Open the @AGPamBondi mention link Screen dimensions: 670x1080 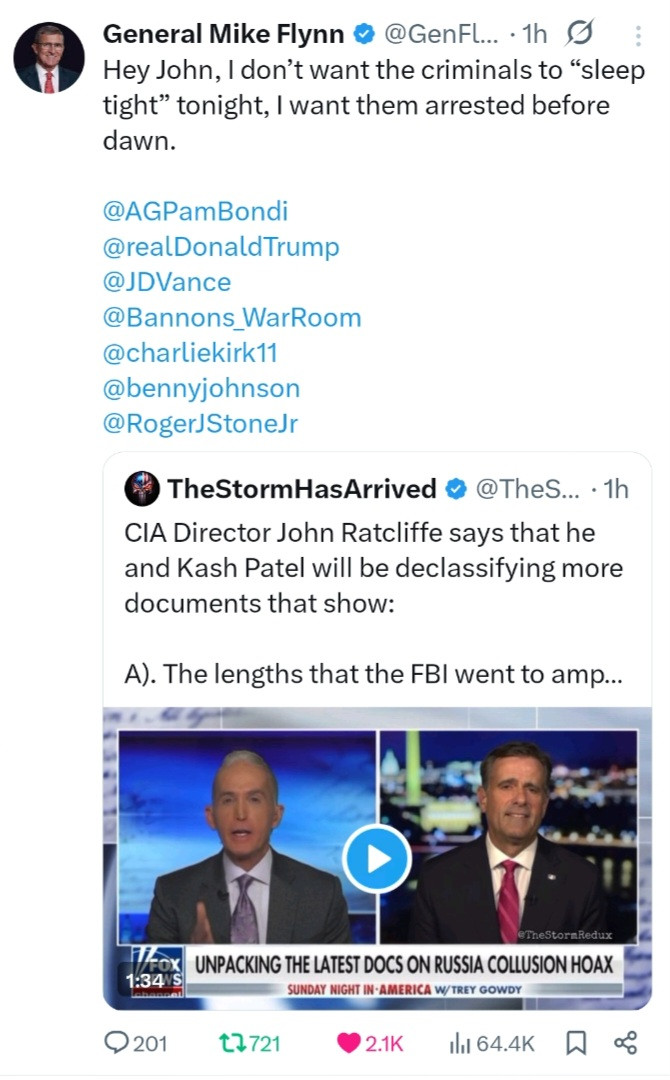pos(195,211)
